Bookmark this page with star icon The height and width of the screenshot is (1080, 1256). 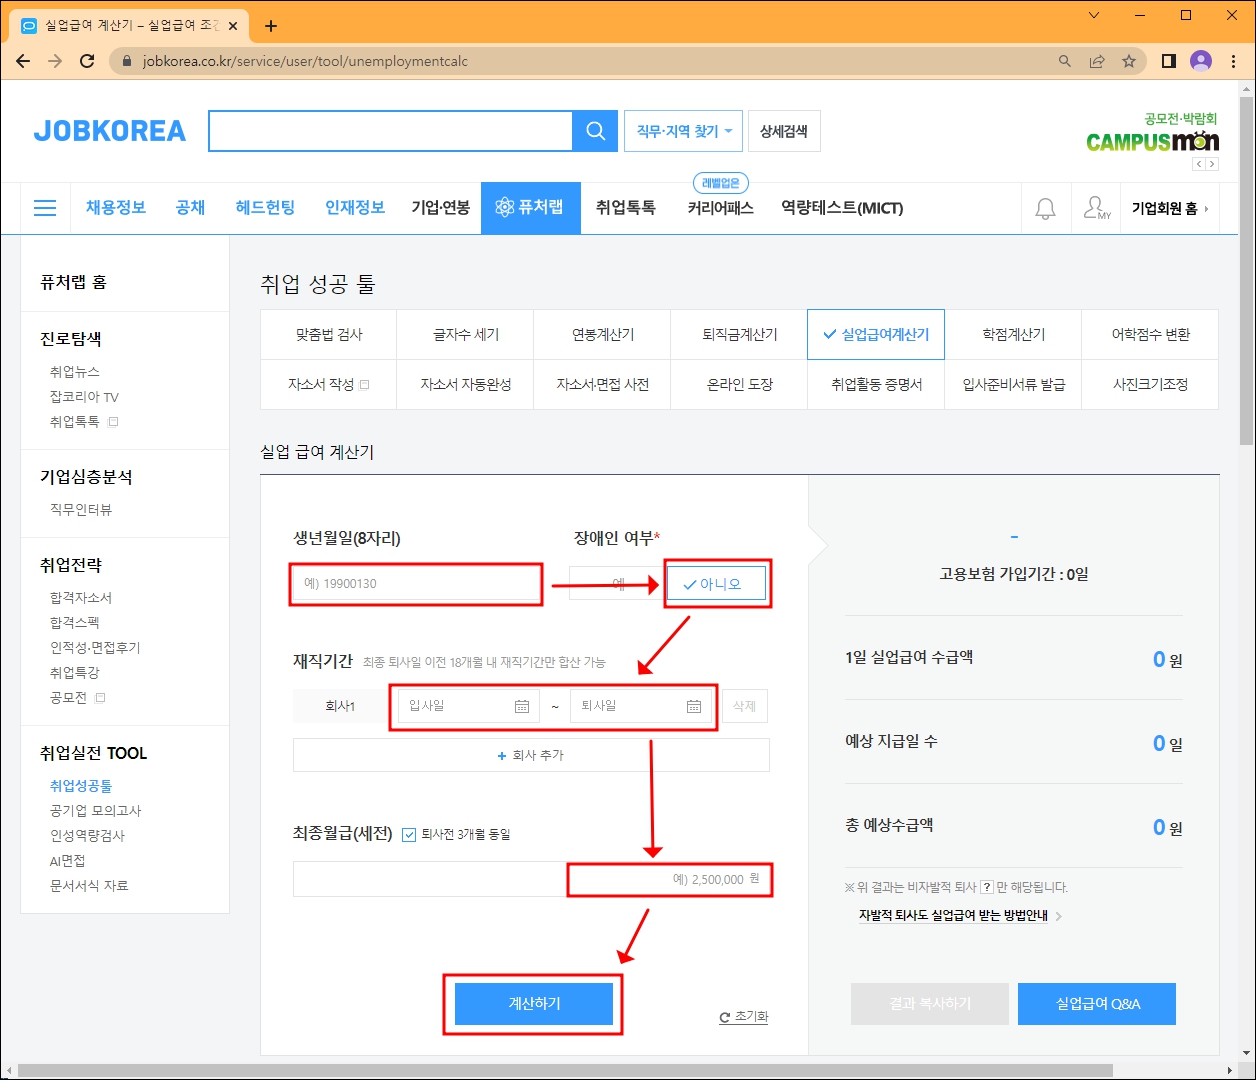point(1129,61)
